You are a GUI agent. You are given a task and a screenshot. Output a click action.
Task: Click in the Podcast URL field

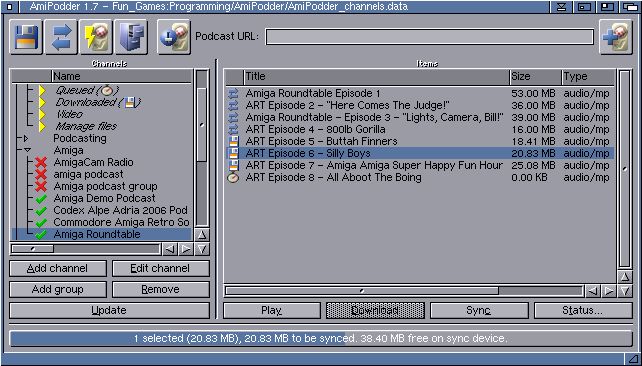pyautogui.click(x=430, y=36)
